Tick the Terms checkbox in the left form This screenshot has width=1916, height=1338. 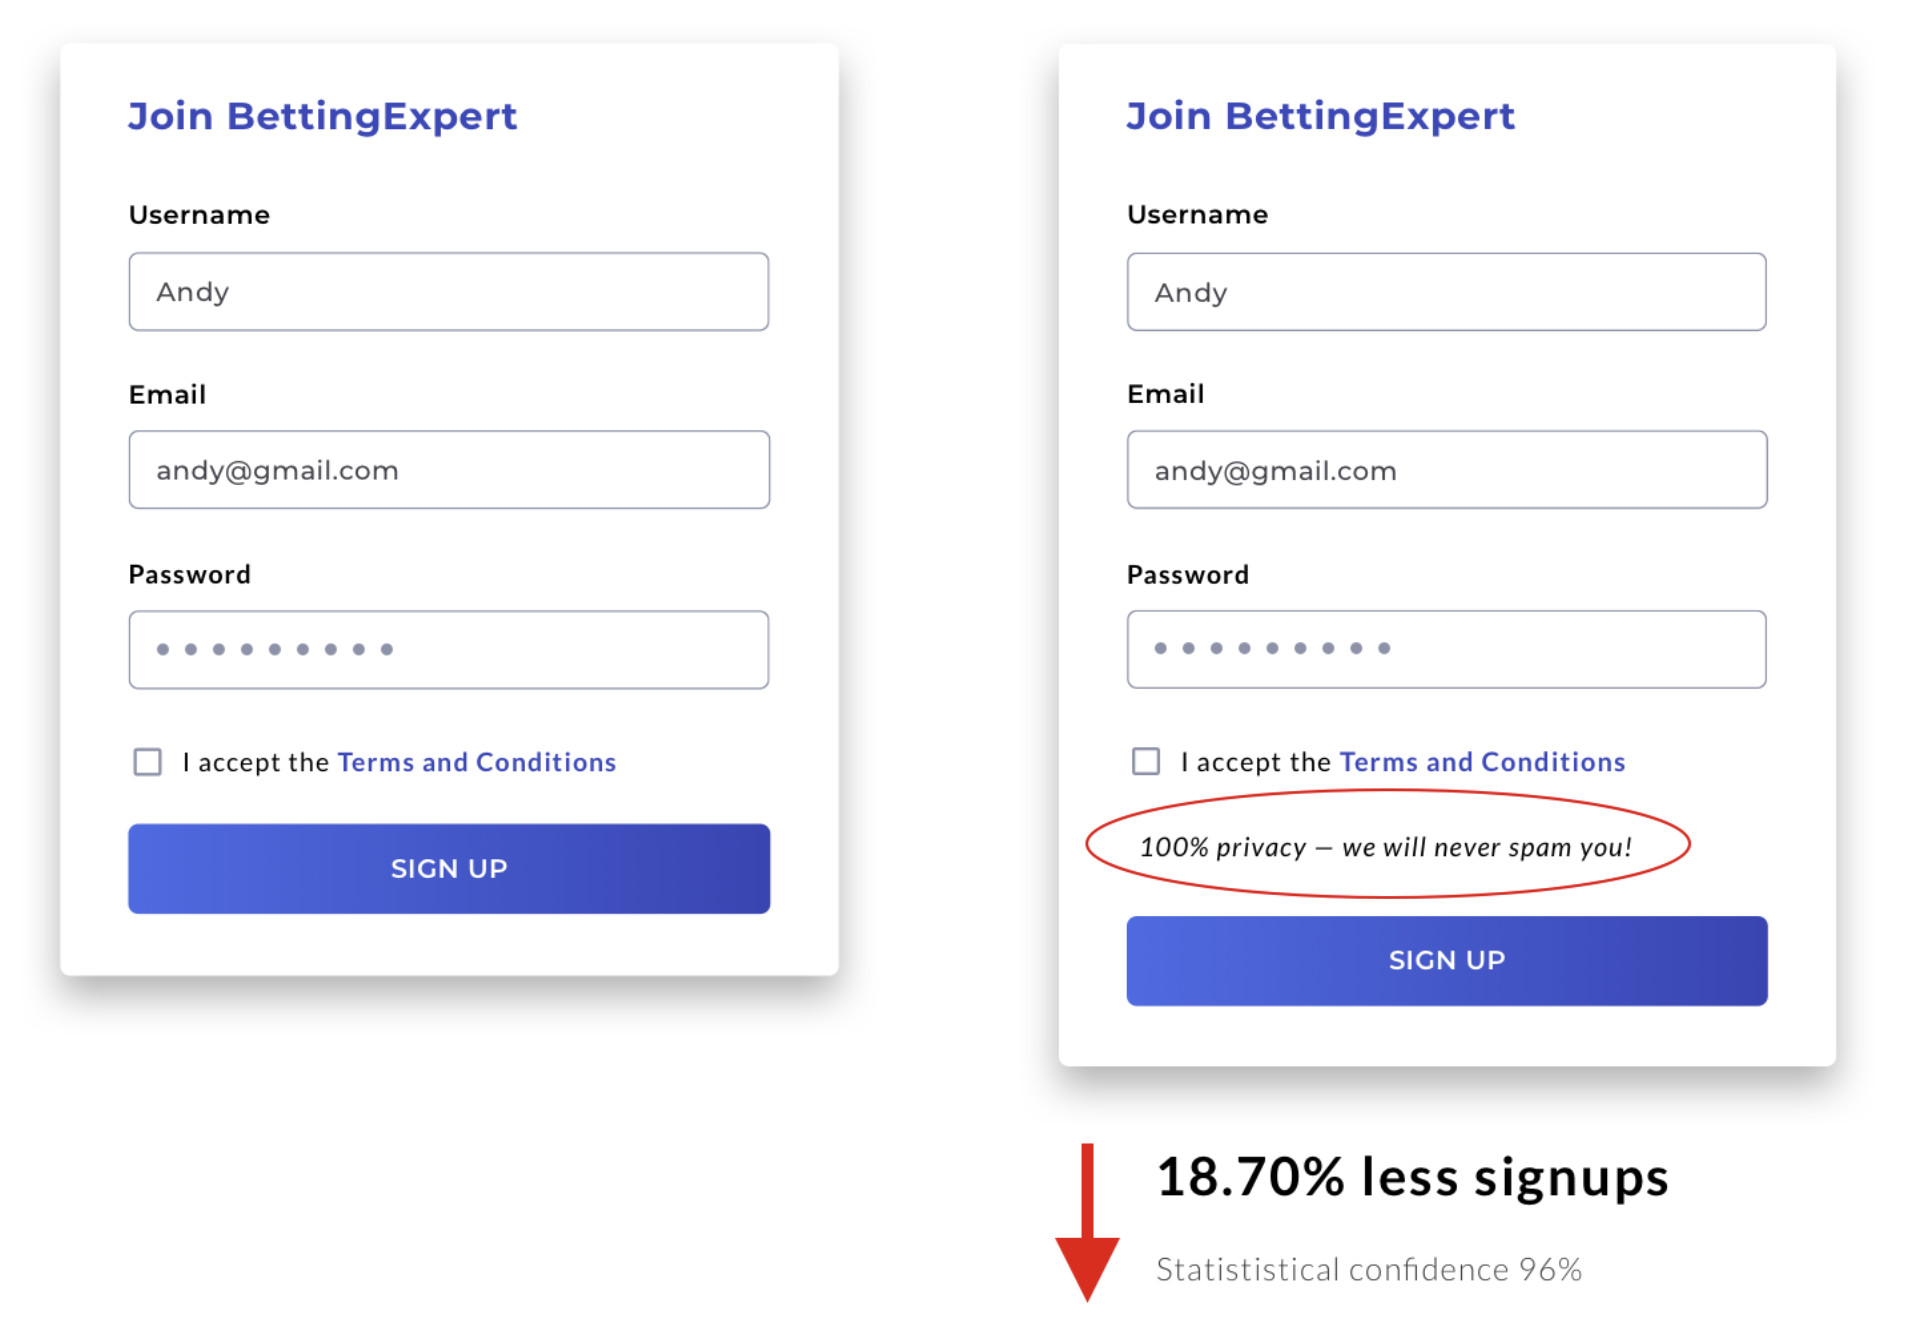coord(147,762)
